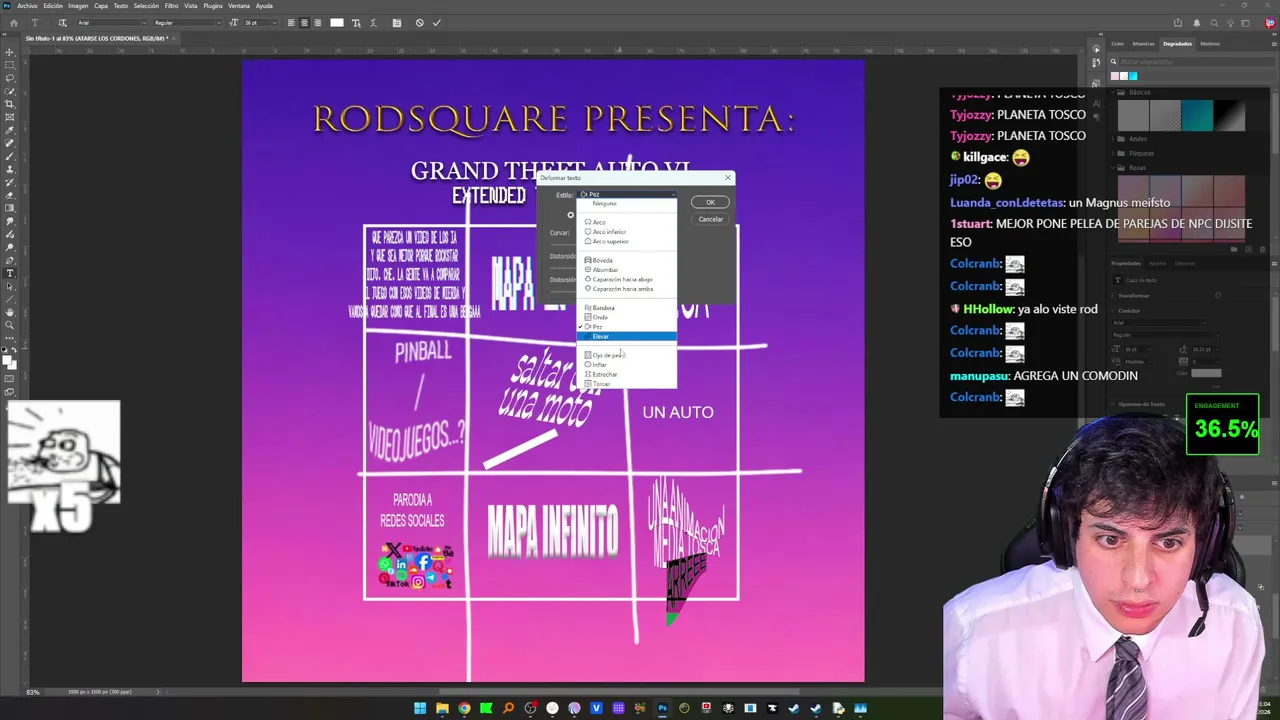
Task: Cancel current text edits icon
Action: [x=419, y=23]
